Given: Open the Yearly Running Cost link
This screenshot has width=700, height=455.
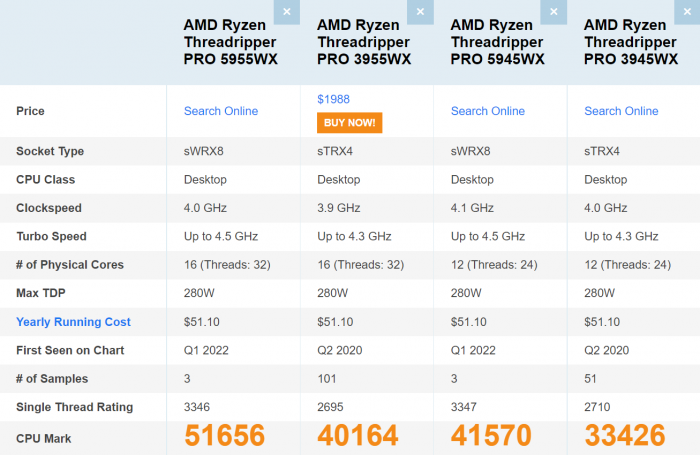Looking at the screenshot, I should point(73,322).
